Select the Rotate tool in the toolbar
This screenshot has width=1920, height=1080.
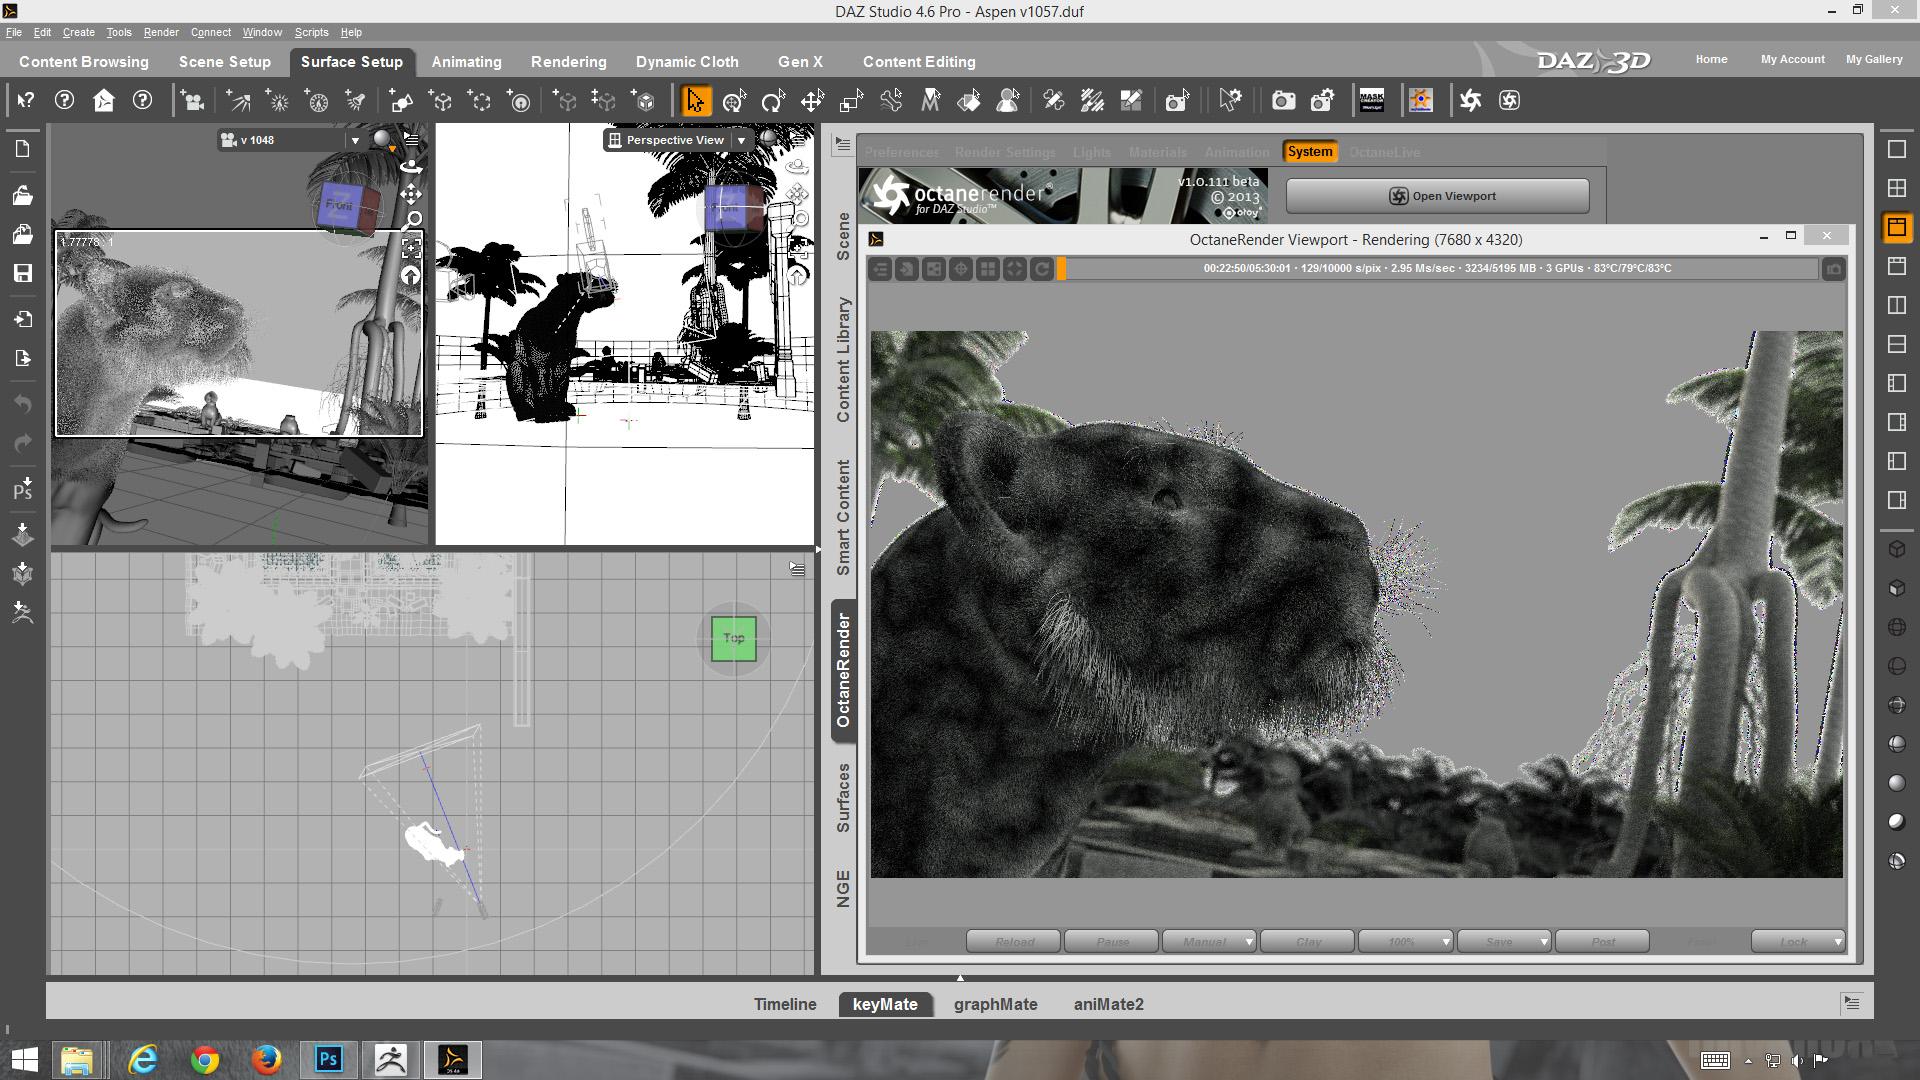coord(773,101)
